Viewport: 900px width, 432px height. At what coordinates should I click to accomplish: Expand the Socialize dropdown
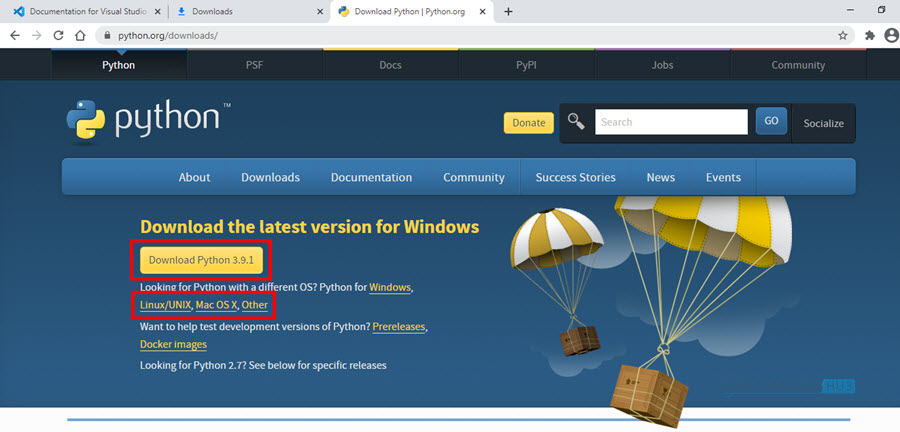pyautogui.click(x=823, y=123)
